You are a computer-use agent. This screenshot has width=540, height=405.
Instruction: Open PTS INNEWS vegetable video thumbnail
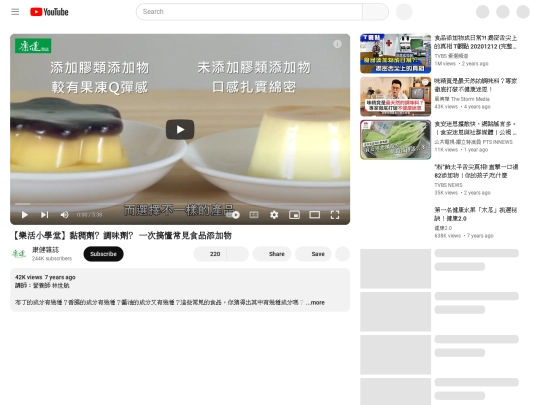(395, 139)
